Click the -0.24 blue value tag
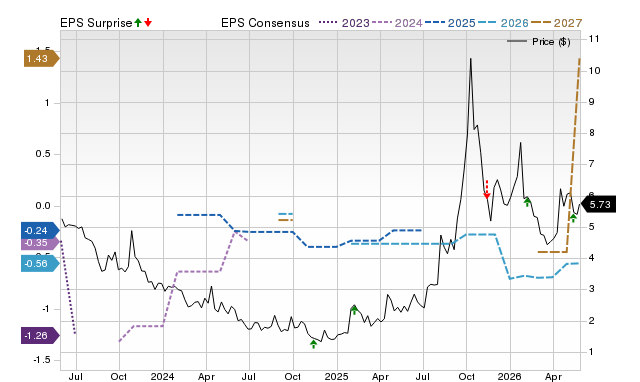The width and height of the screenshot is (640, 382). click(40, 231)
